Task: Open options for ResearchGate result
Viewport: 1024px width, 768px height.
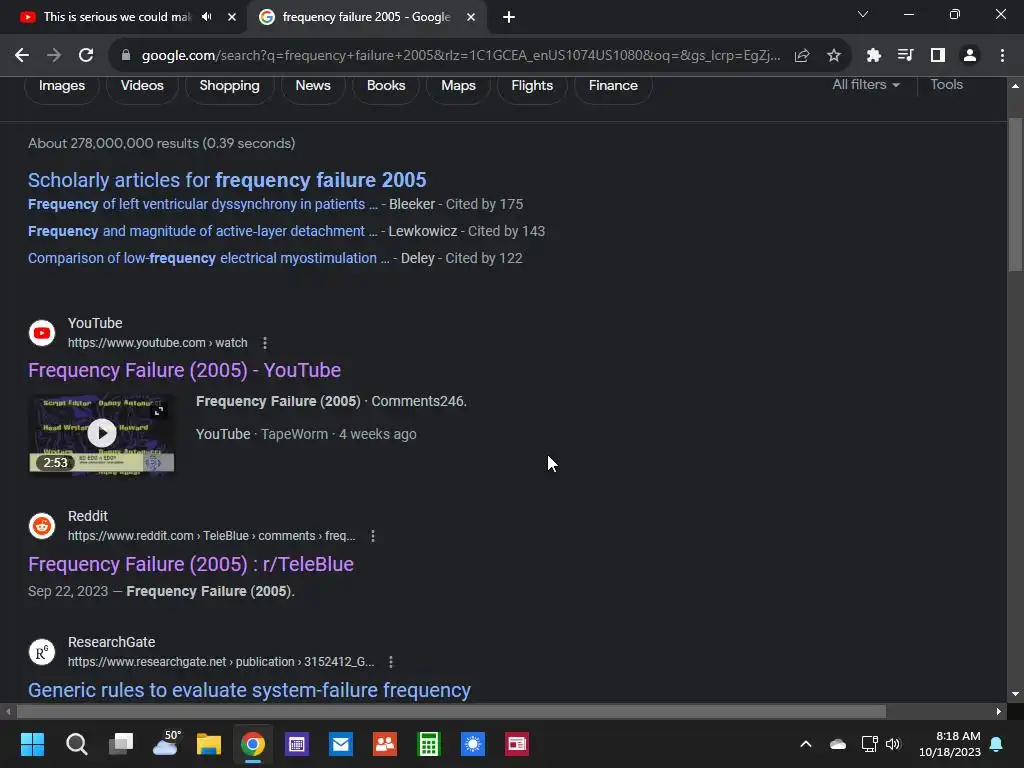Action: pyautogui.click(x=391, y=662)
